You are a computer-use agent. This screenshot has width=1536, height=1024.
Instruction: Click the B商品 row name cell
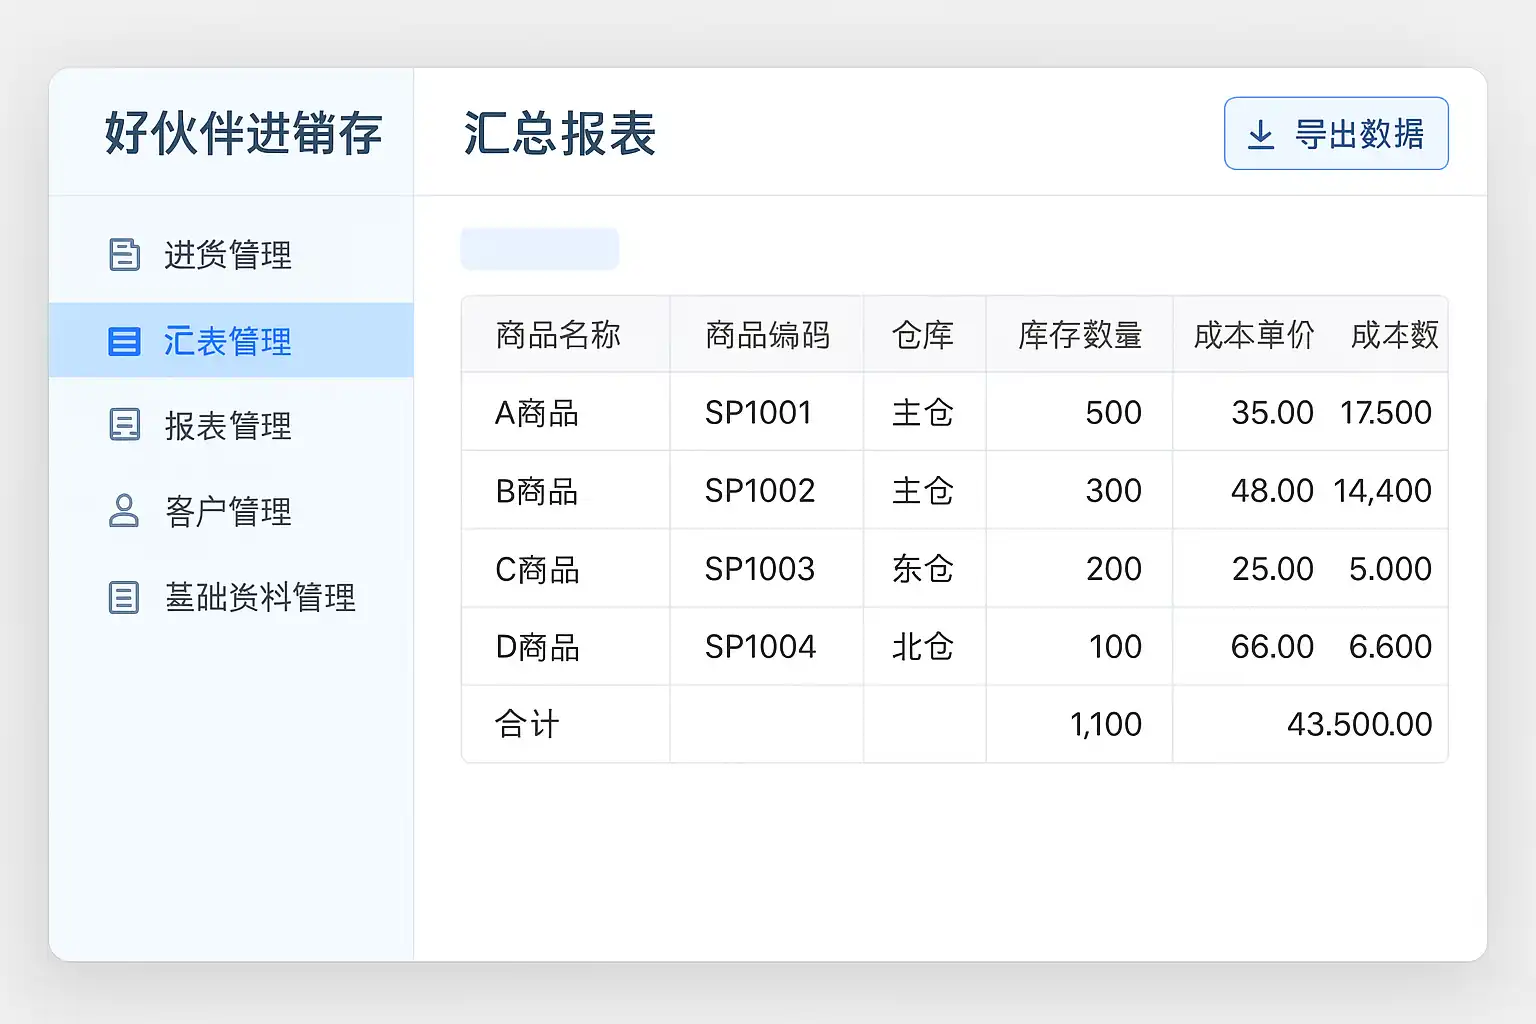click(x=537, y=491)
